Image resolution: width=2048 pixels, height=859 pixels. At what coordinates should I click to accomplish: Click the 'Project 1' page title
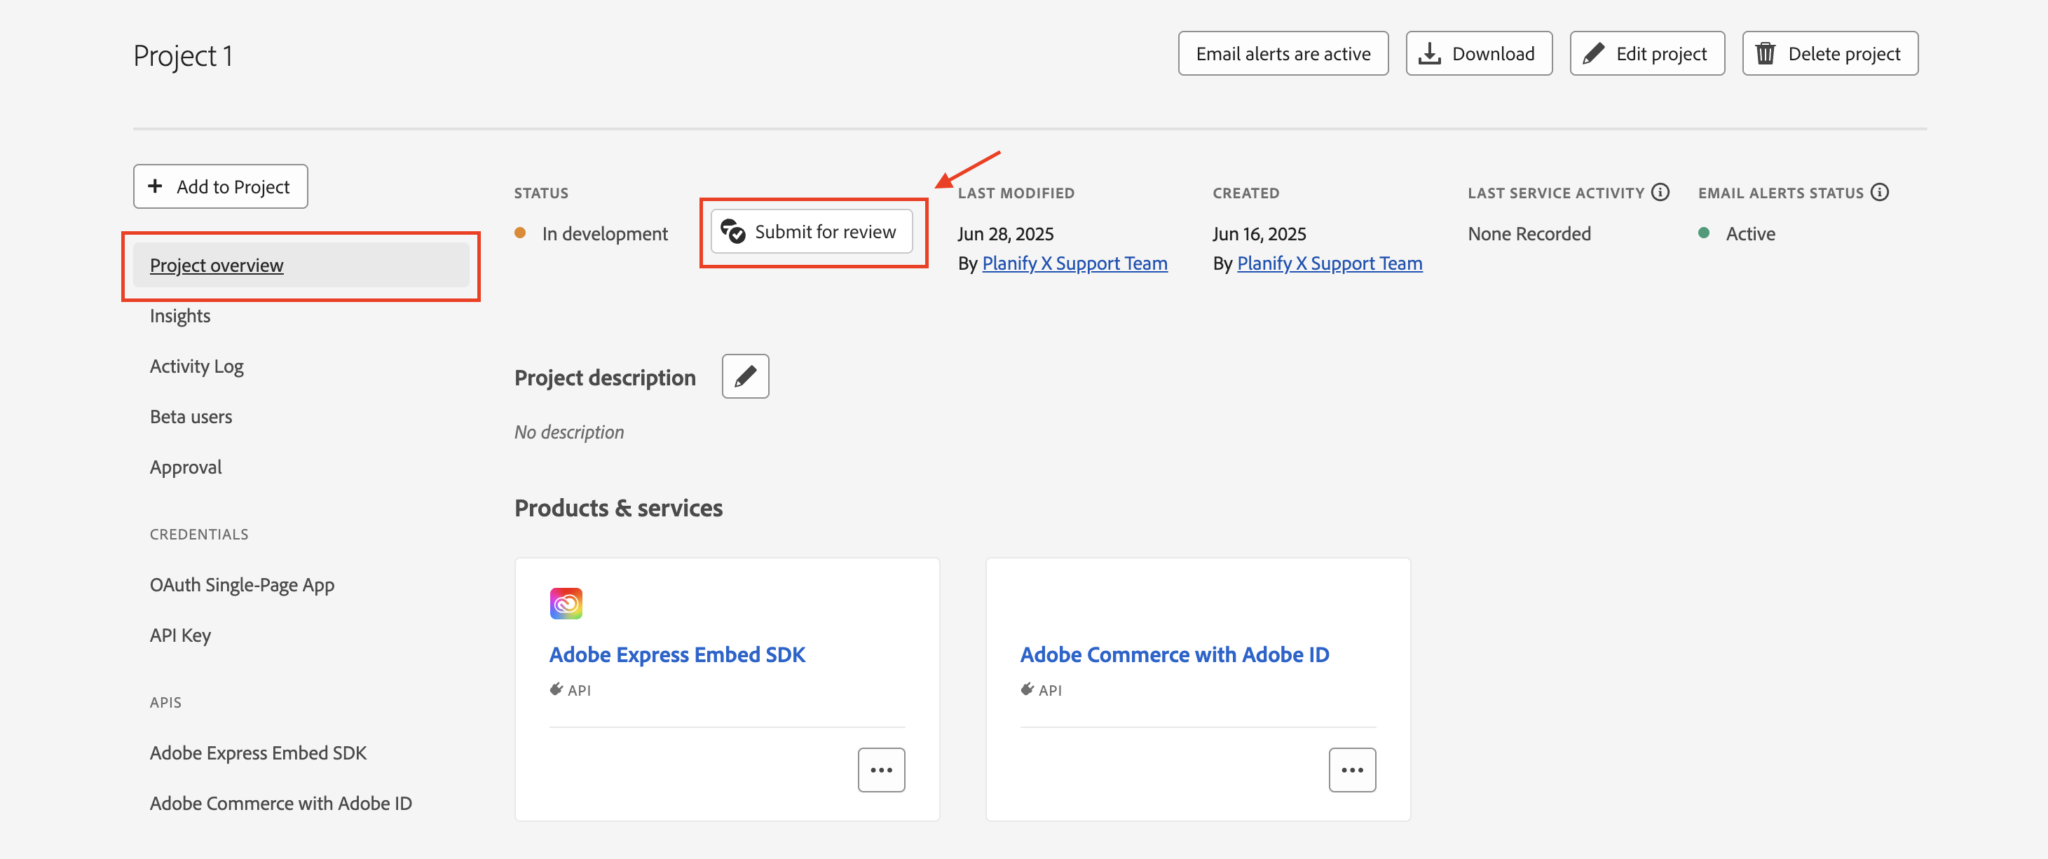pyautogui.click(x=183, y=56)
